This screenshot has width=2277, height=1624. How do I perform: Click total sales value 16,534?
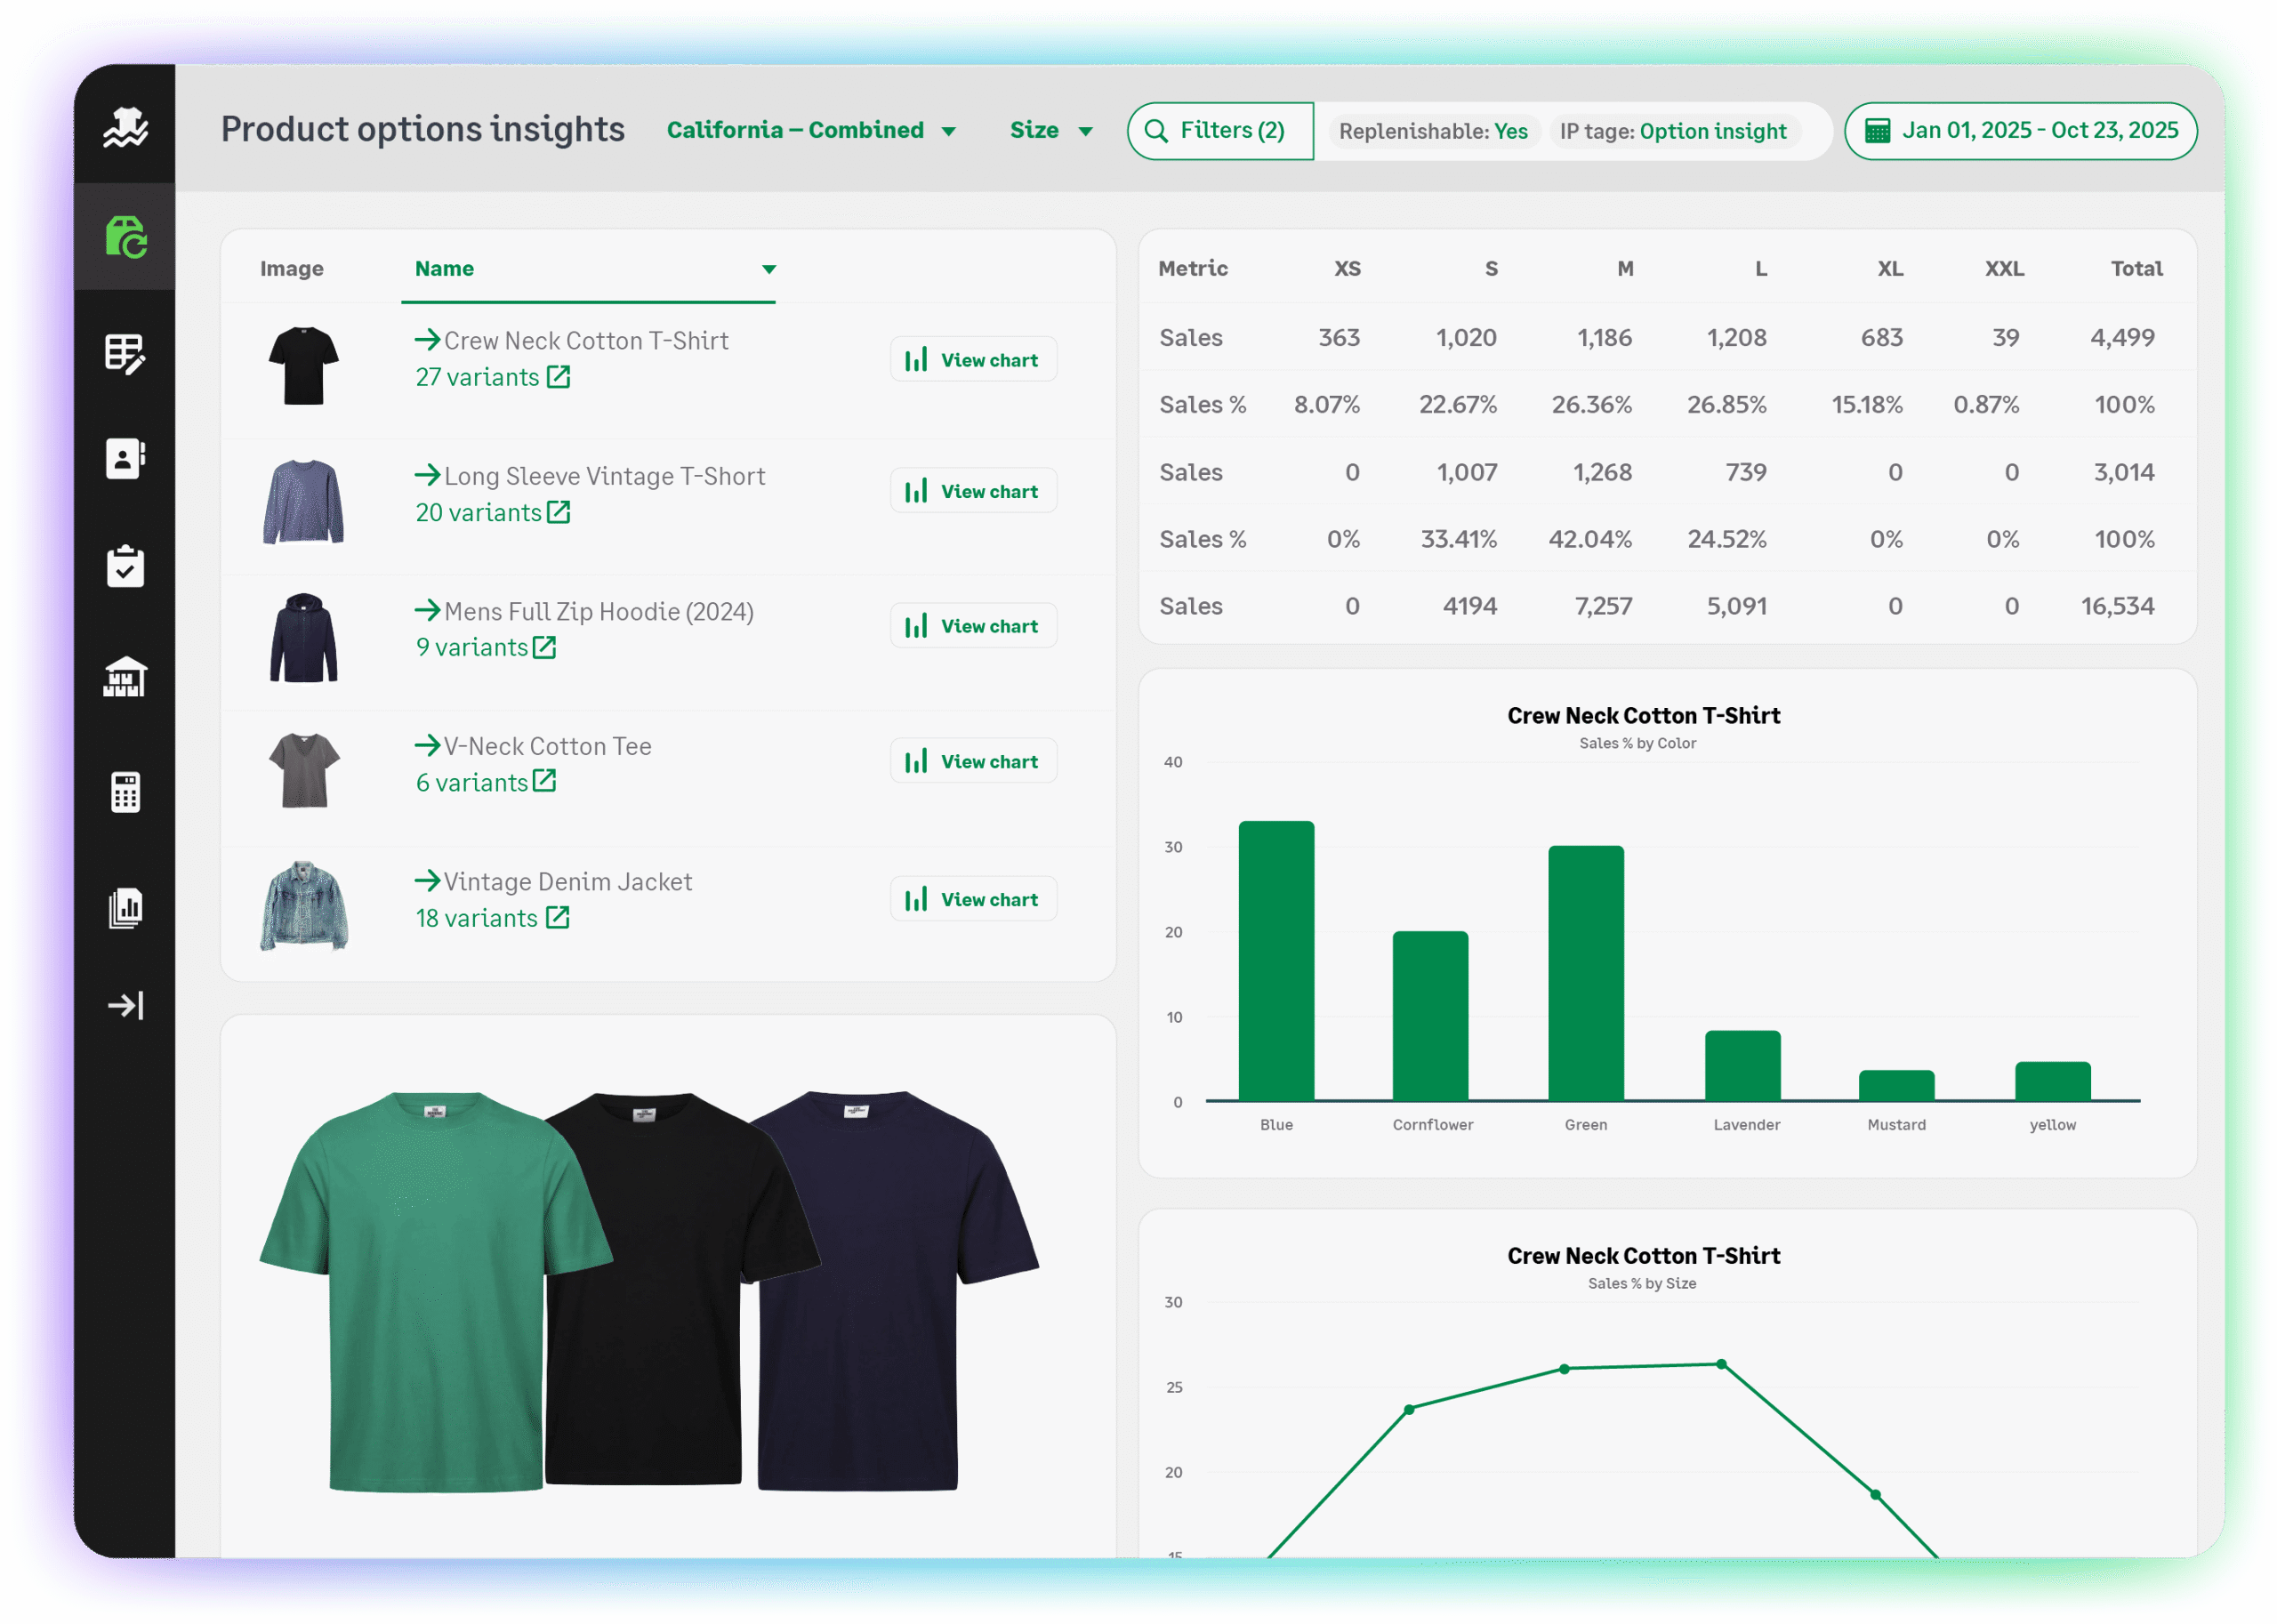(x=2117, y=606)
